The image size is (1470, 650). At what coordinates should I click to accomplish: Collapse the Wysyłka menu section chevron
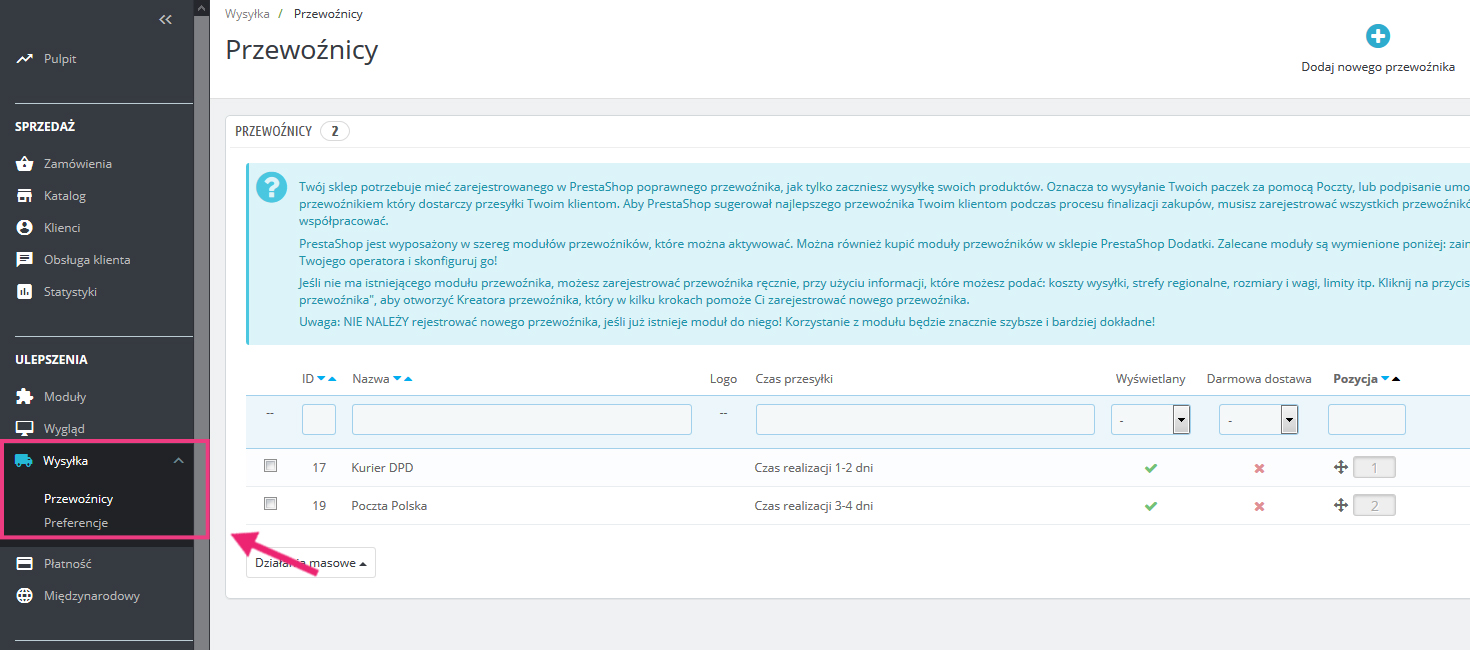coord(178,461)
